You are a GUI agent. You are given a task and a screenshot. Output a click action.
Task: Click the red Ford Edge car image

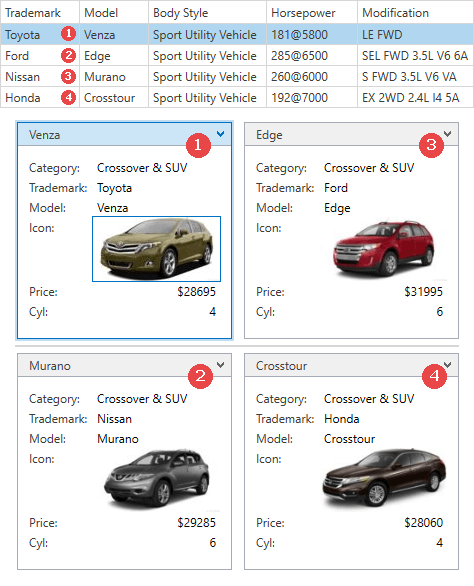(384, 249)
